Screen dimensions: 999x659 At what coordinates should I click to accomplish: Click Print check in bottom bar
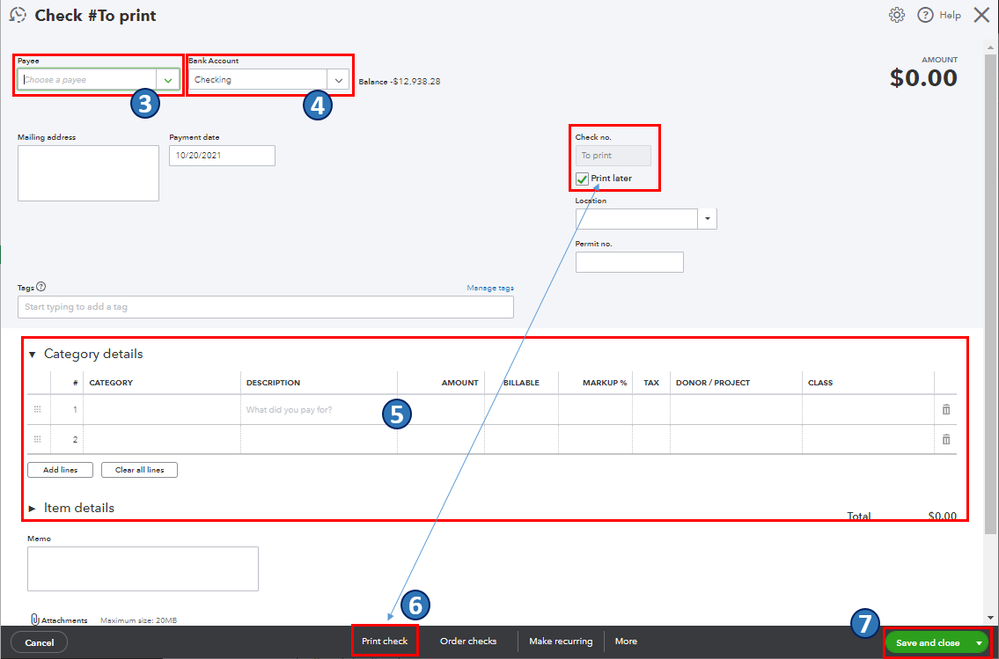(385, 641)
